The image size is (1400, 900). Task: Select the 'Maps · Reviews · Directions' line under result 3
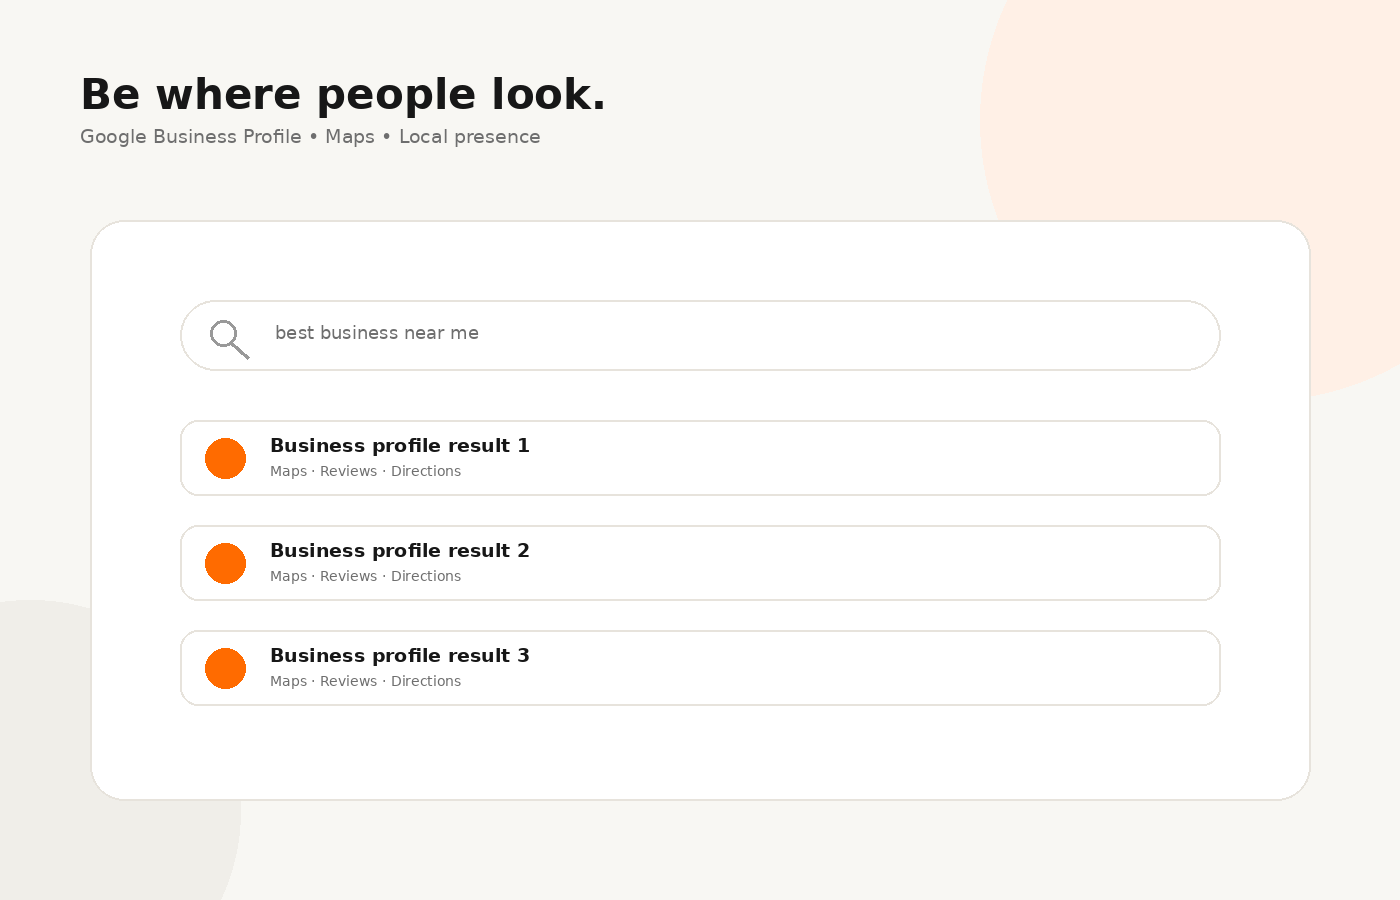coord(365,681)
